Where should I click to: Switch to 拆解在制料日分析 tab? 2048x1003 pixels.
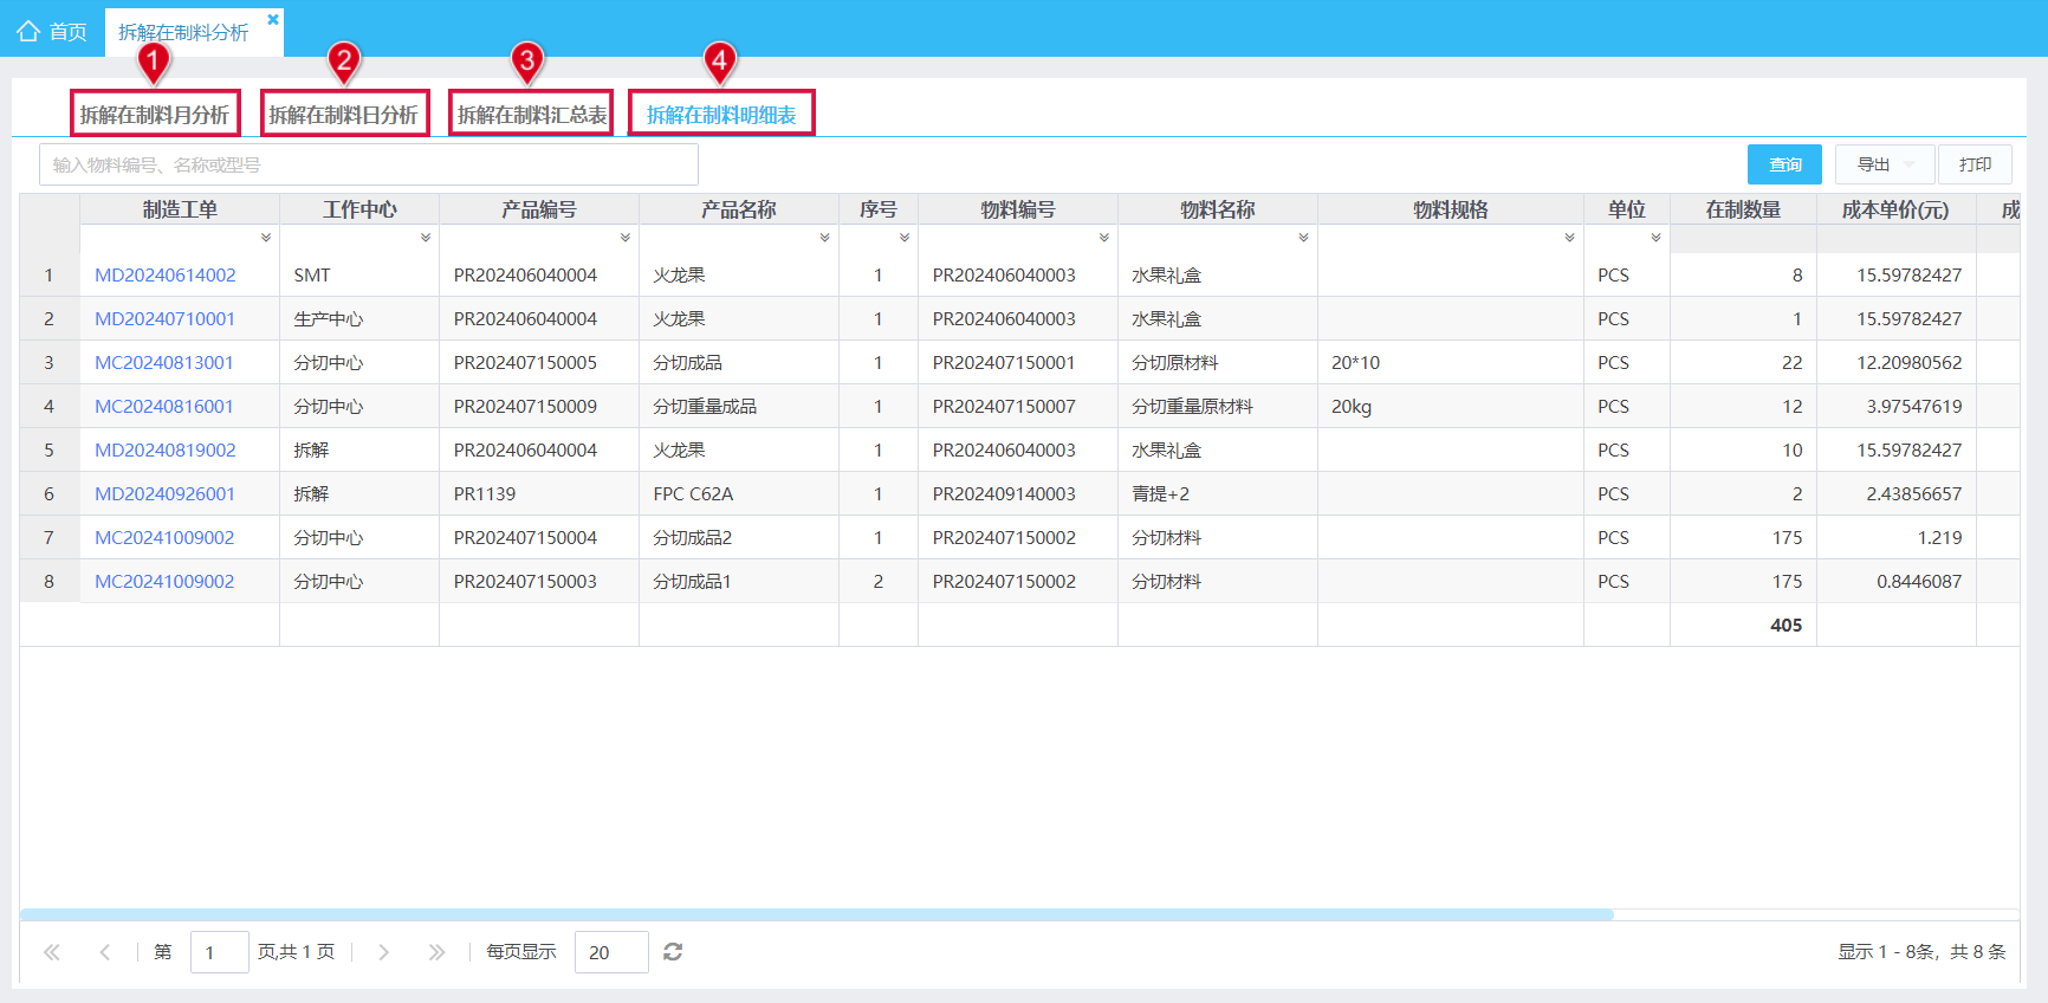(x=344, y=114)
